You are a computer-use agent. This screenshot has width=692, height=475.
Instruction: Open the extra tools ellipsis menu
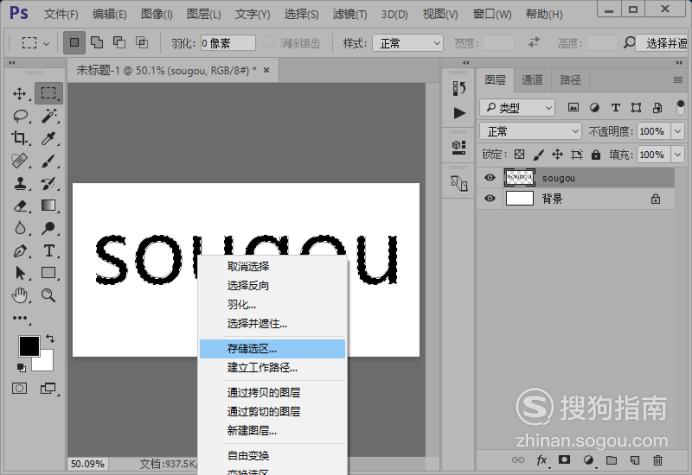tap(20, 318)
